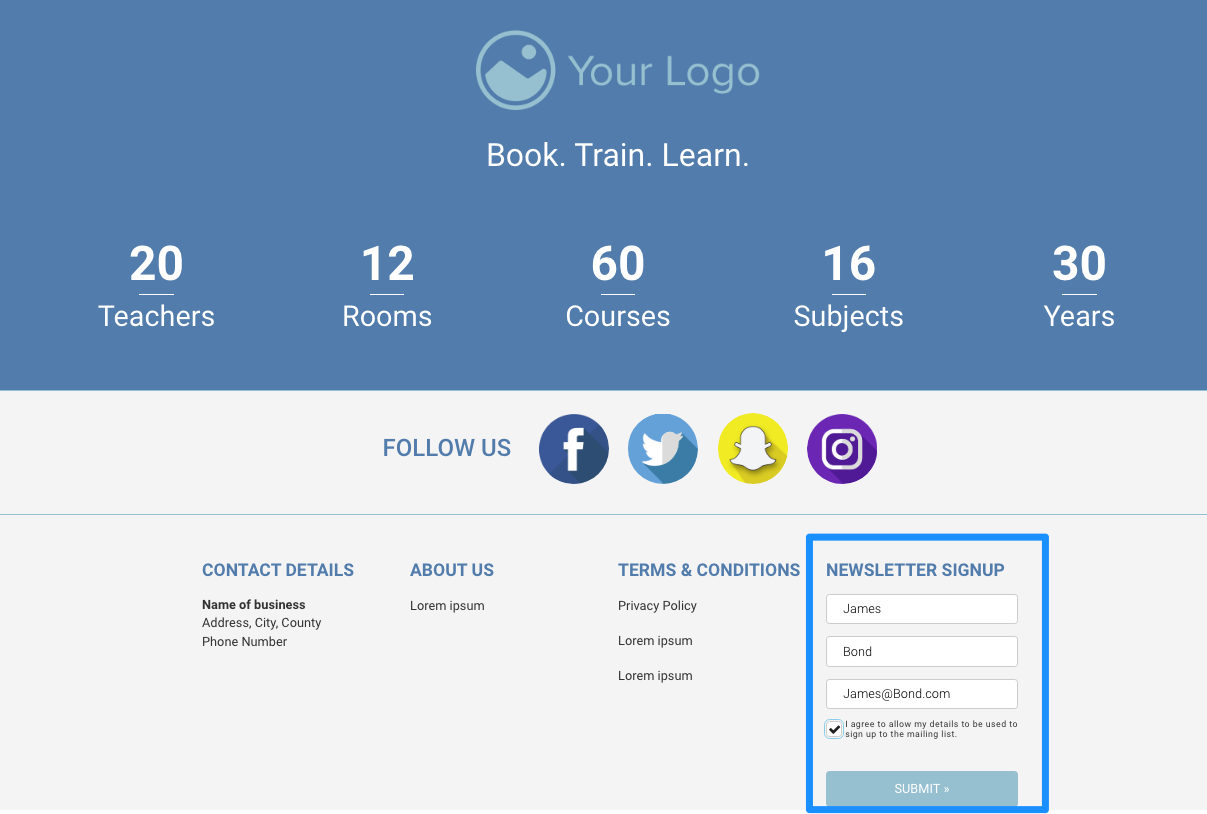Image resolution: width=1207 pixels, height=814 pixels.
Task: Click the last name field containing Bond
Action: (921, 651)
